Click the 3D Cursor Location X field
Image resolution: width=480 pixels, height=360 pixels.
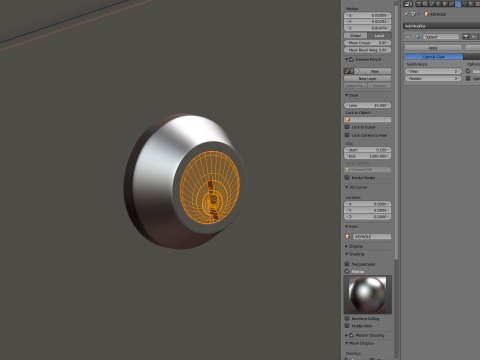tap(367, 204)
